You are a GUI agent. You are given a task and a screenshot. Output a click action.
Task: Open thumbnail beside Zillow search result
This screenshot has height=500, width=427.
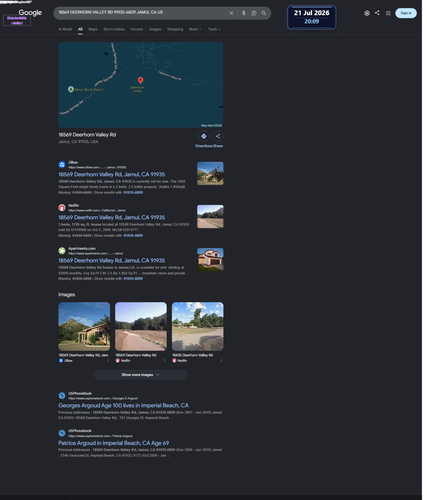[x=210, y=173]
